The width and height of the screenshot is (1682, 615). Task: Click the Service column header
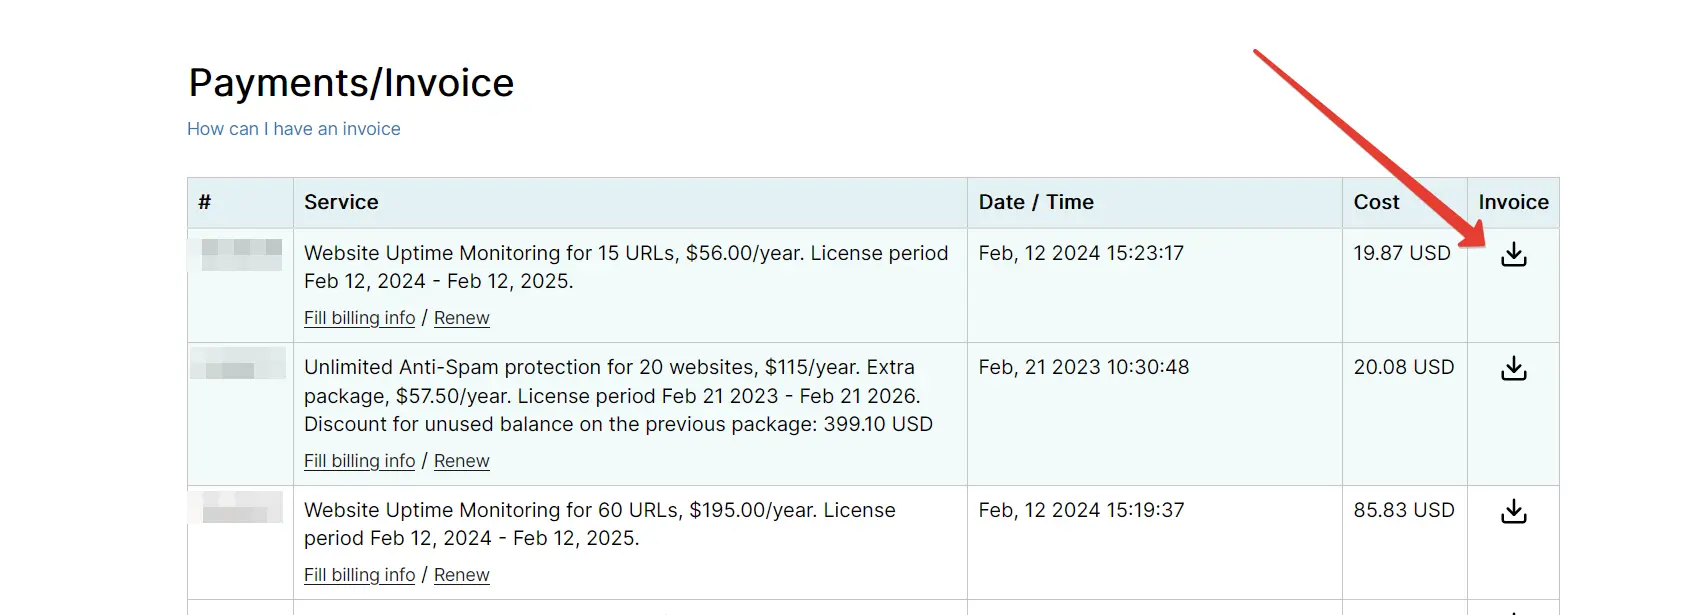341,202
